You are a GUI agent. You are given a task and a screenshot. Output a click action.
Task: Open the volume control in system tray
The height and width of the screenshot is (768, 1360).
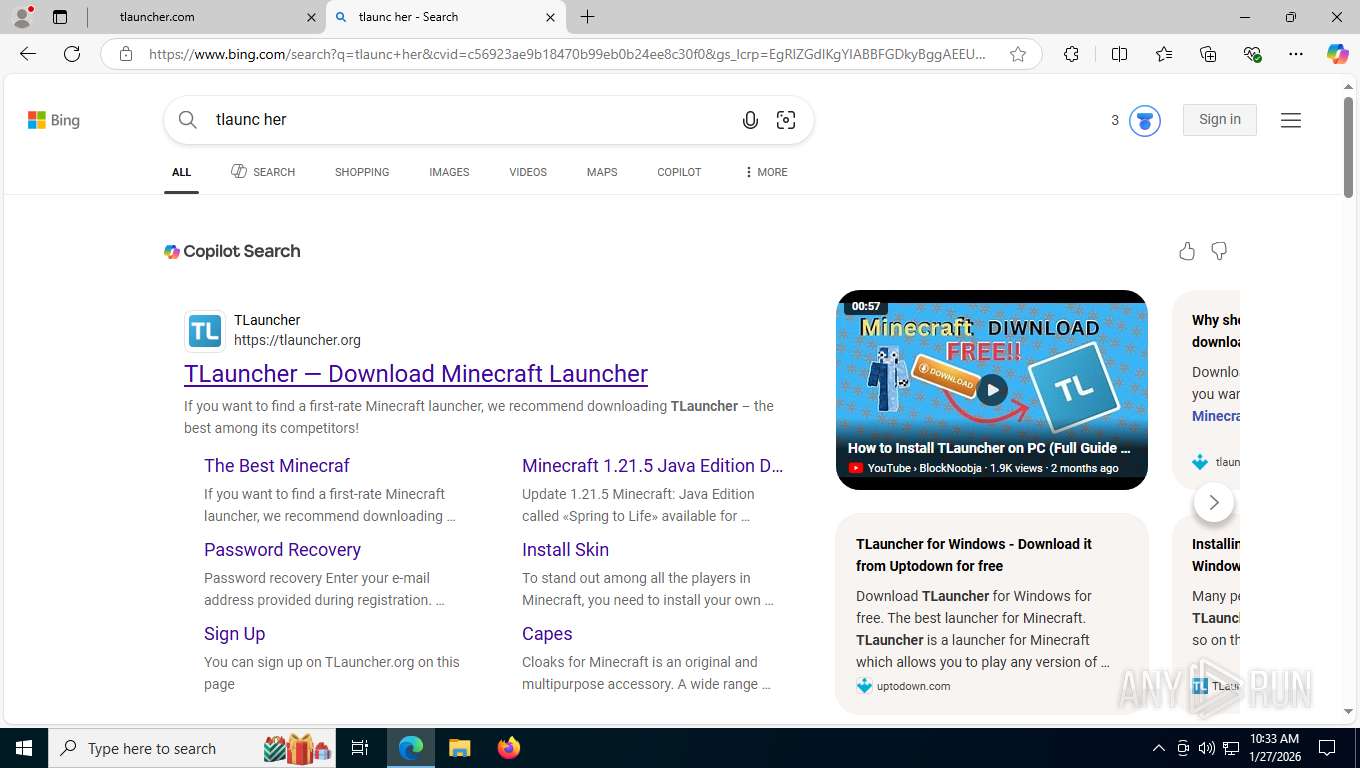[1207, 748]
